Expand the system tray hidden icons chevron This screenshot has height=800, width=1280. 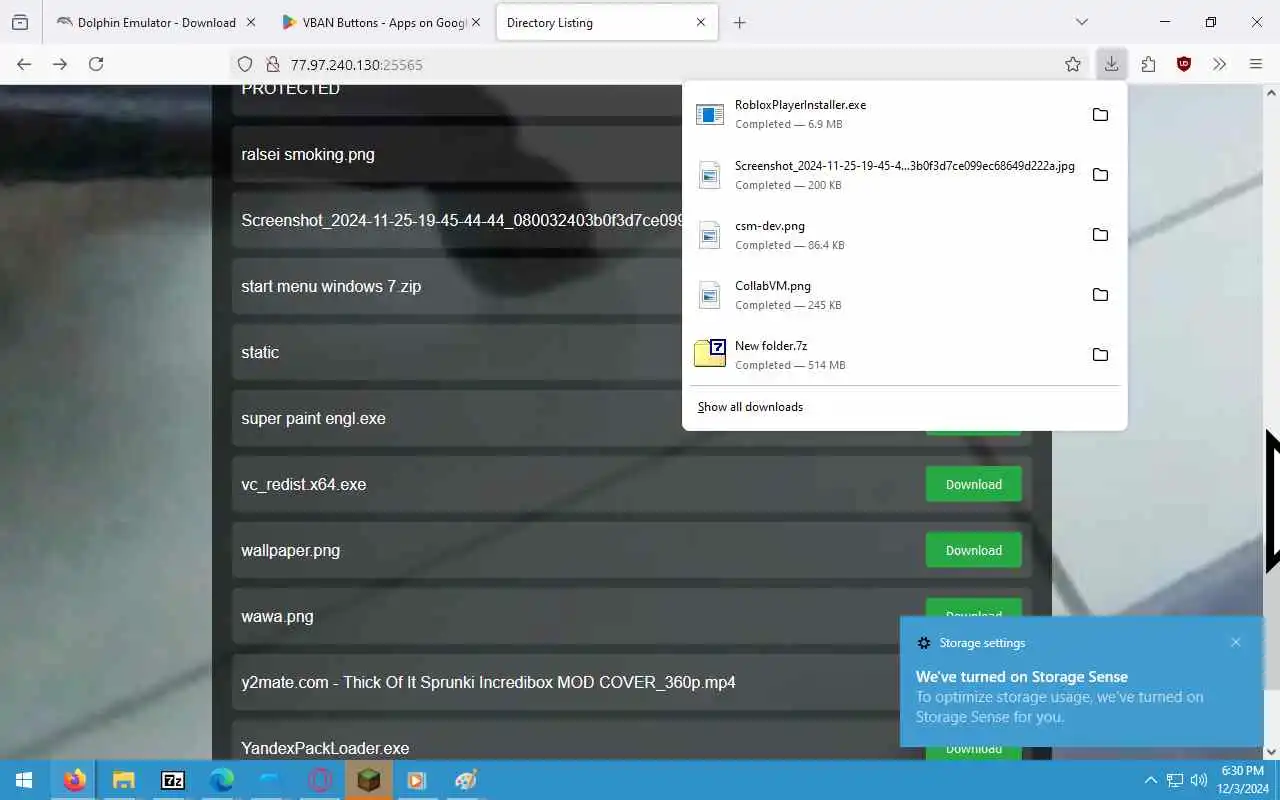pos(1150,780)
